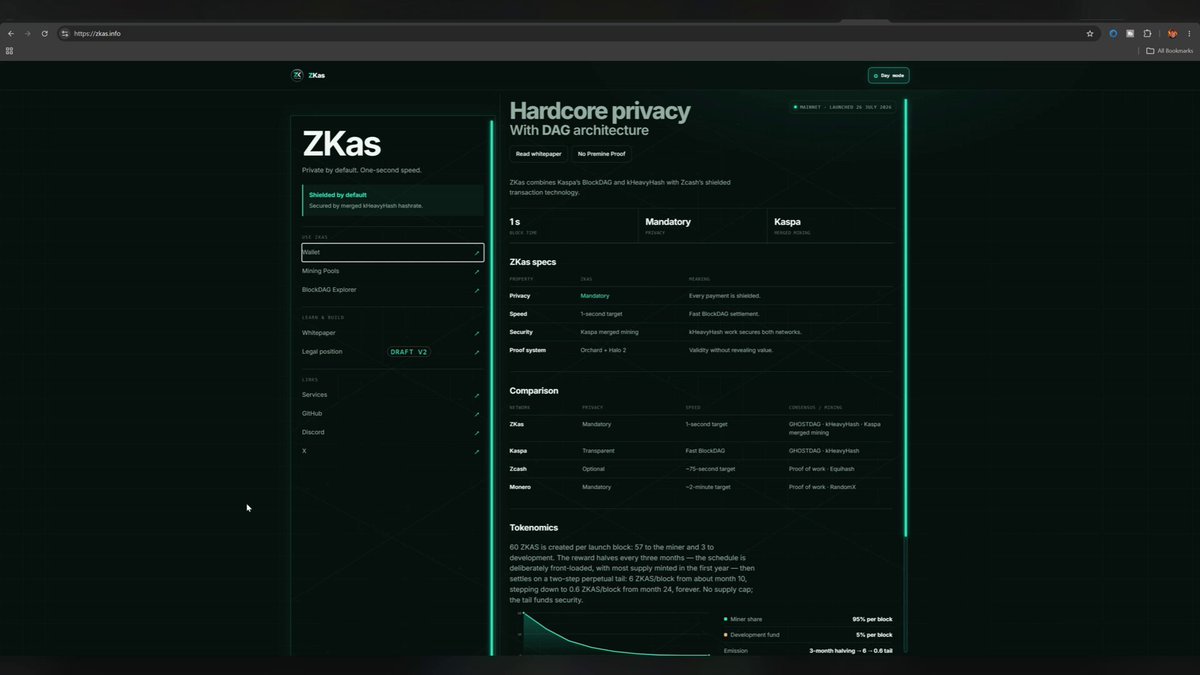Click the arrow icon beside GitHub
This screenshot has height=675, width=1200.
pyautogui.click(x=477, y=414)
